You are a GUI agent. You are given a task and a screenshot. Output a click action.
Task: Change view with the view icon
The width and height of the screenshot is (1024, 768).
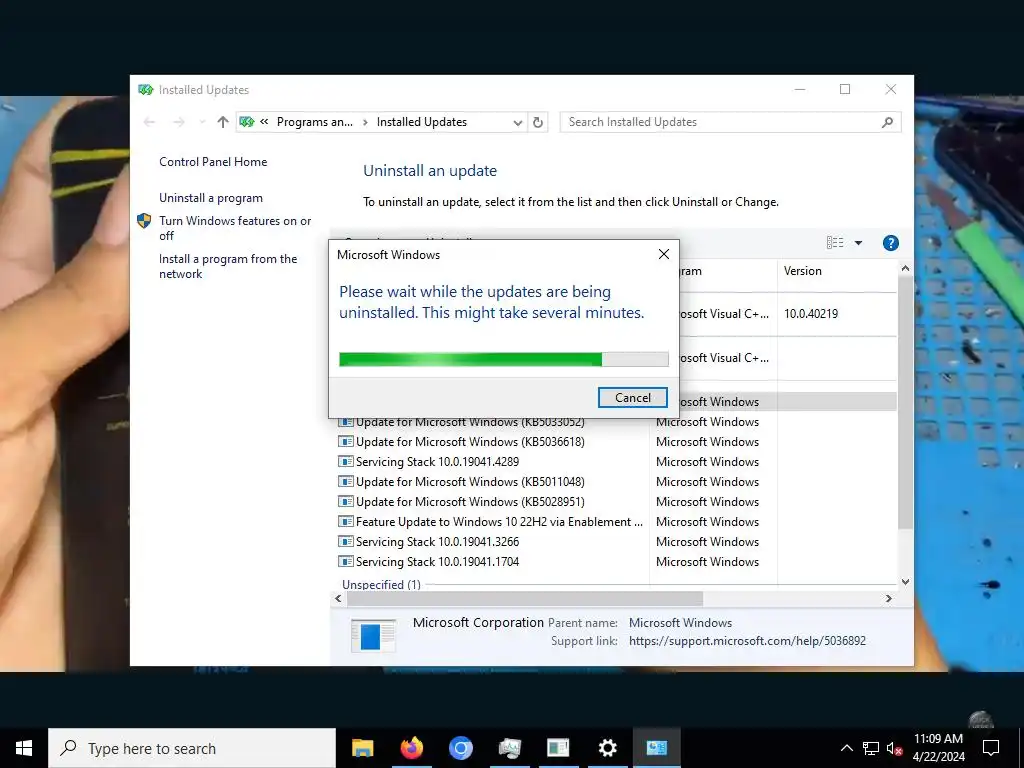coord(835,243)
